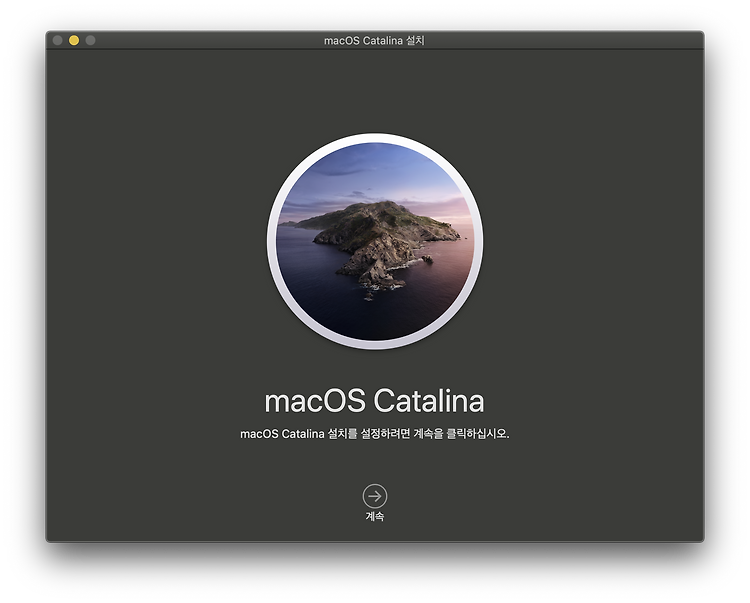Click the Catalina island artwork circle

pos(375,241)
